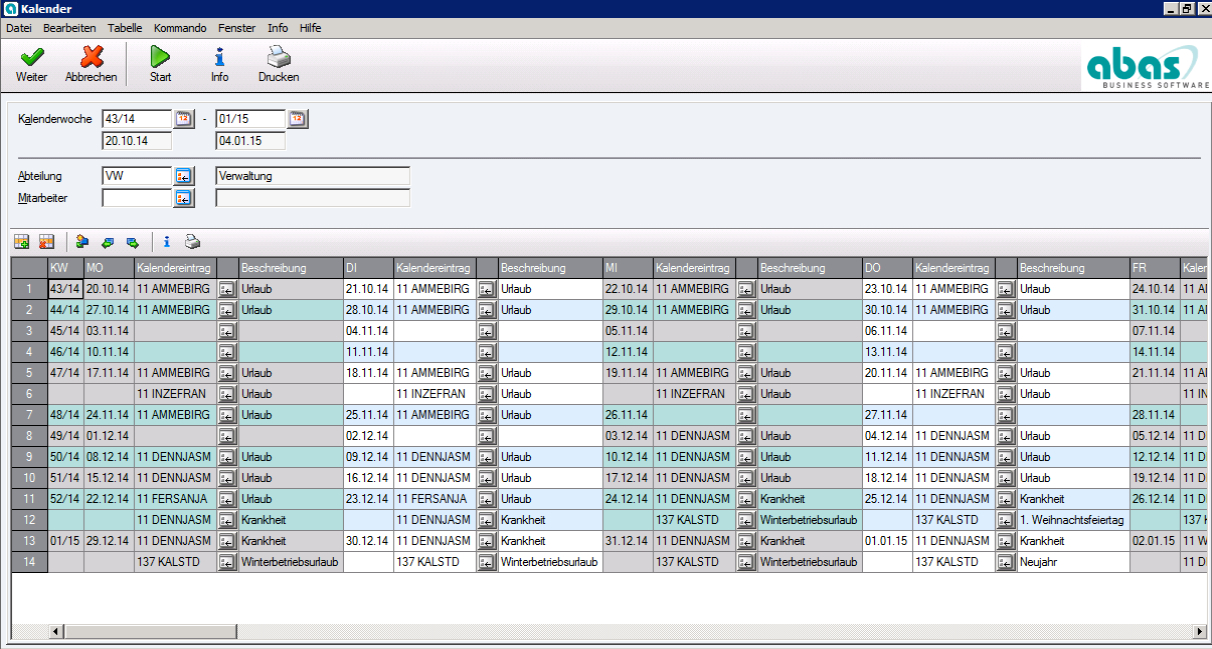Image resolution: width=1212 pixels, height=649 pixels.
Task: Click the Abteilung field containing VW
Action: coord(137,176)
